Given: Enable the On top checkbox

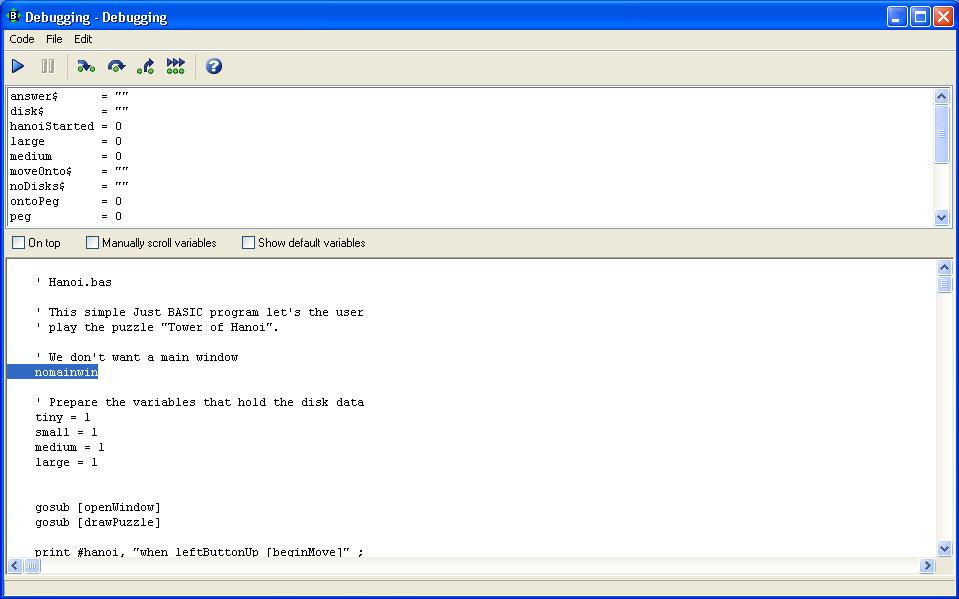Looking at the screenshot, I should click(19, 243).
